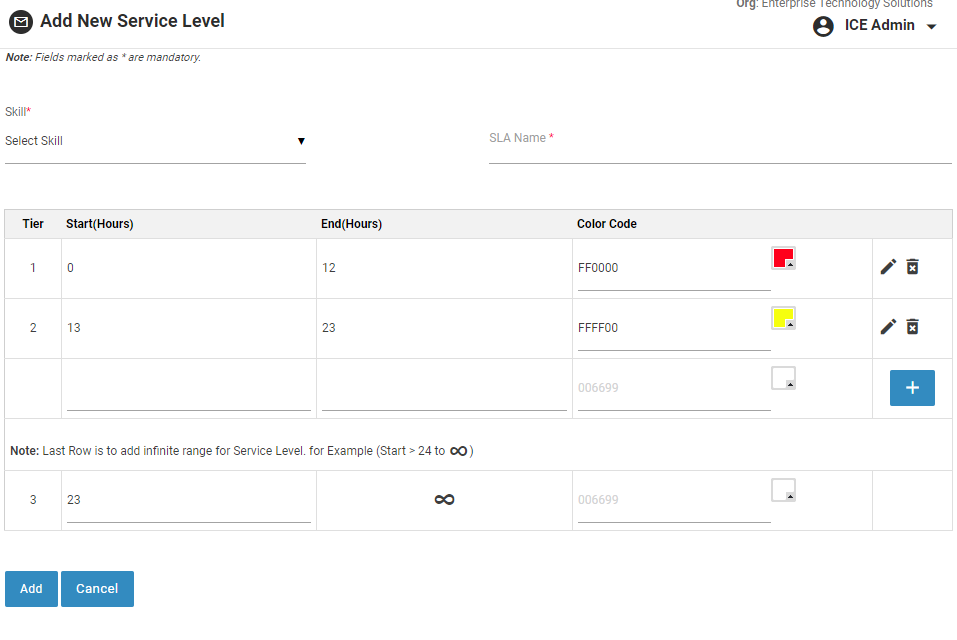Click the edit pencil icon for Tier 1
Screen dimensions: 957x640
(x=887, y=267)
